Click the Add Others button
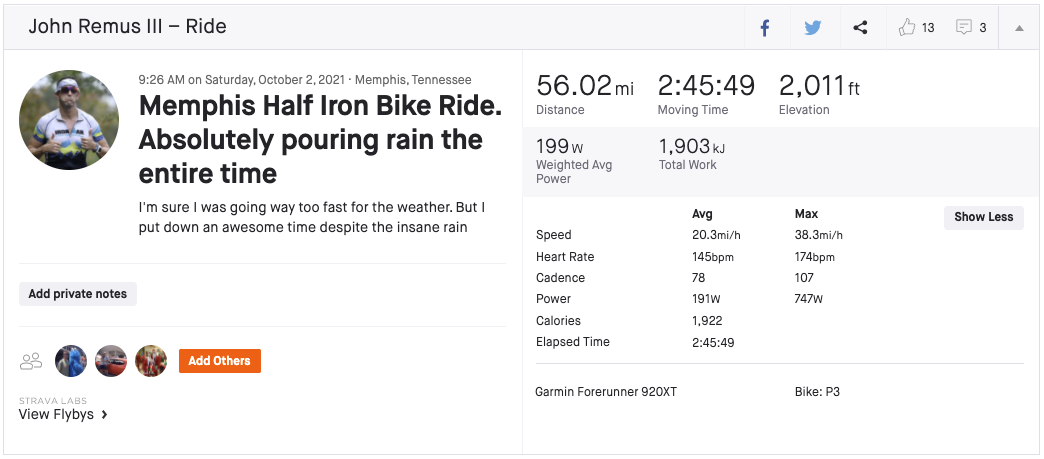 (219, 361)
